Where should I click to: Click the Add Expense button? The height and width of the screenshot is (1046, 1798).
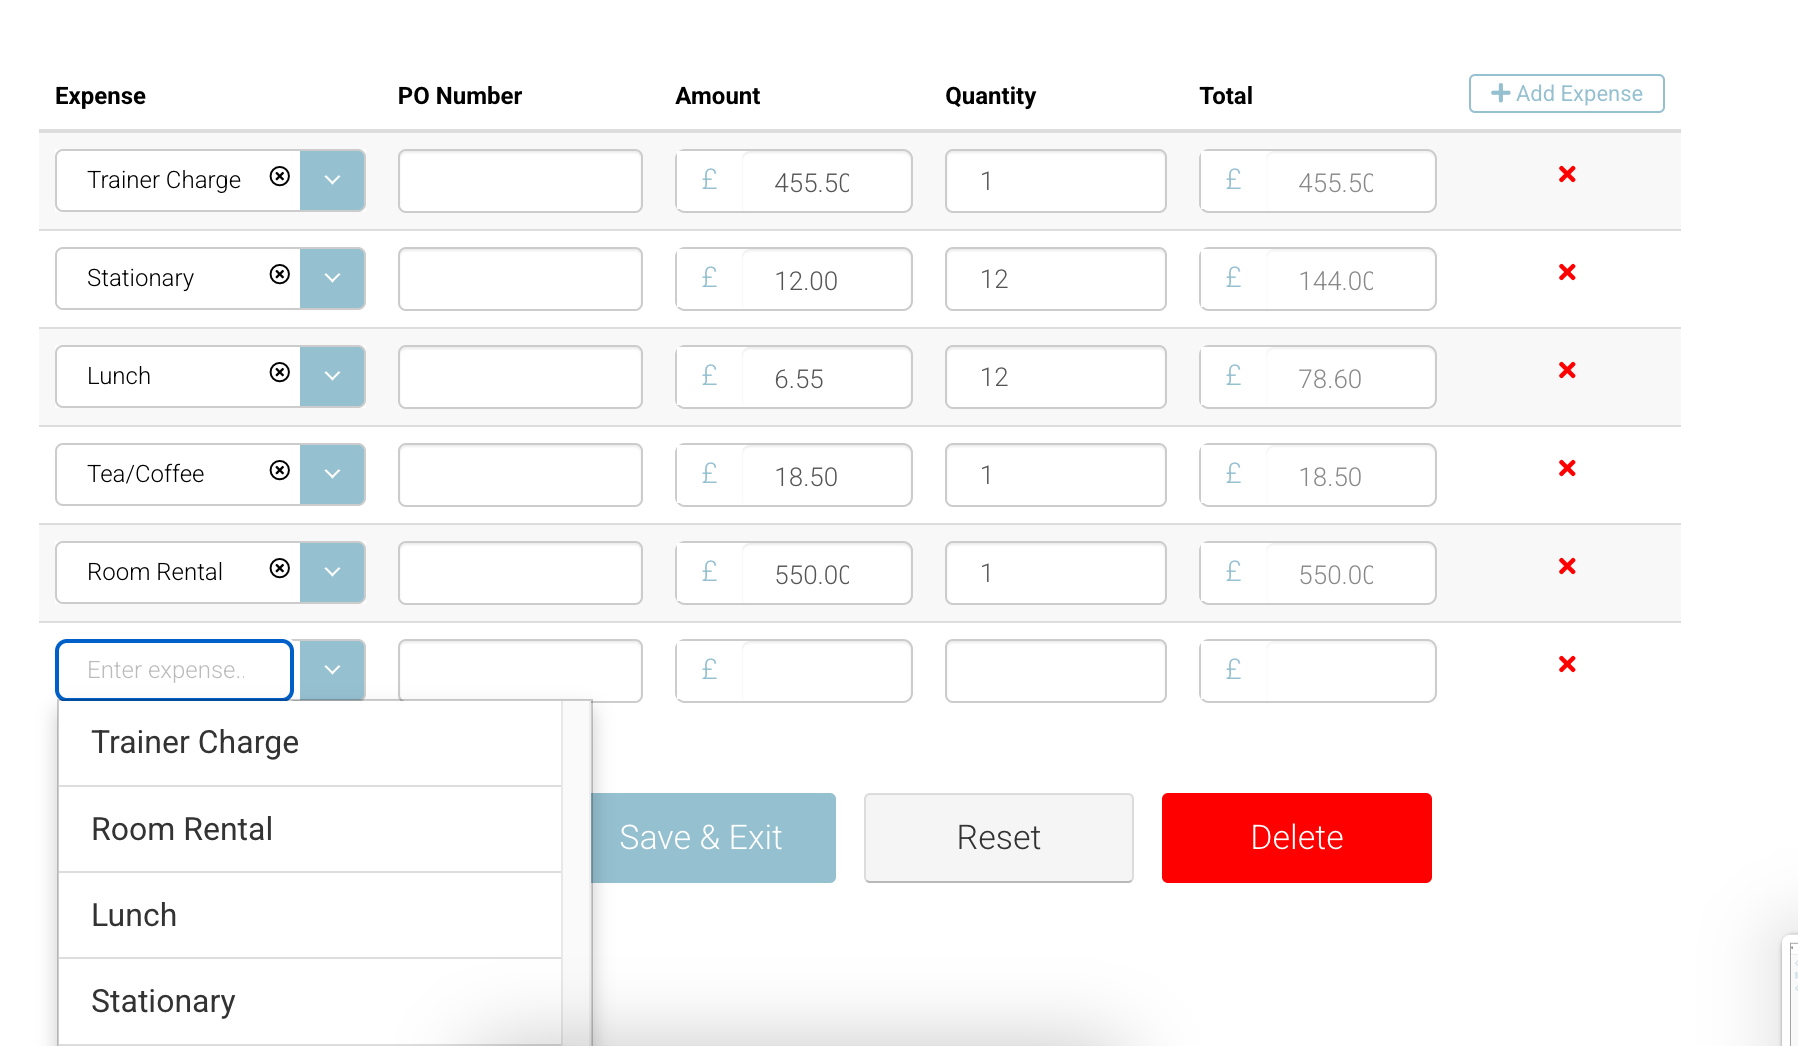(x=1566, y=94)
